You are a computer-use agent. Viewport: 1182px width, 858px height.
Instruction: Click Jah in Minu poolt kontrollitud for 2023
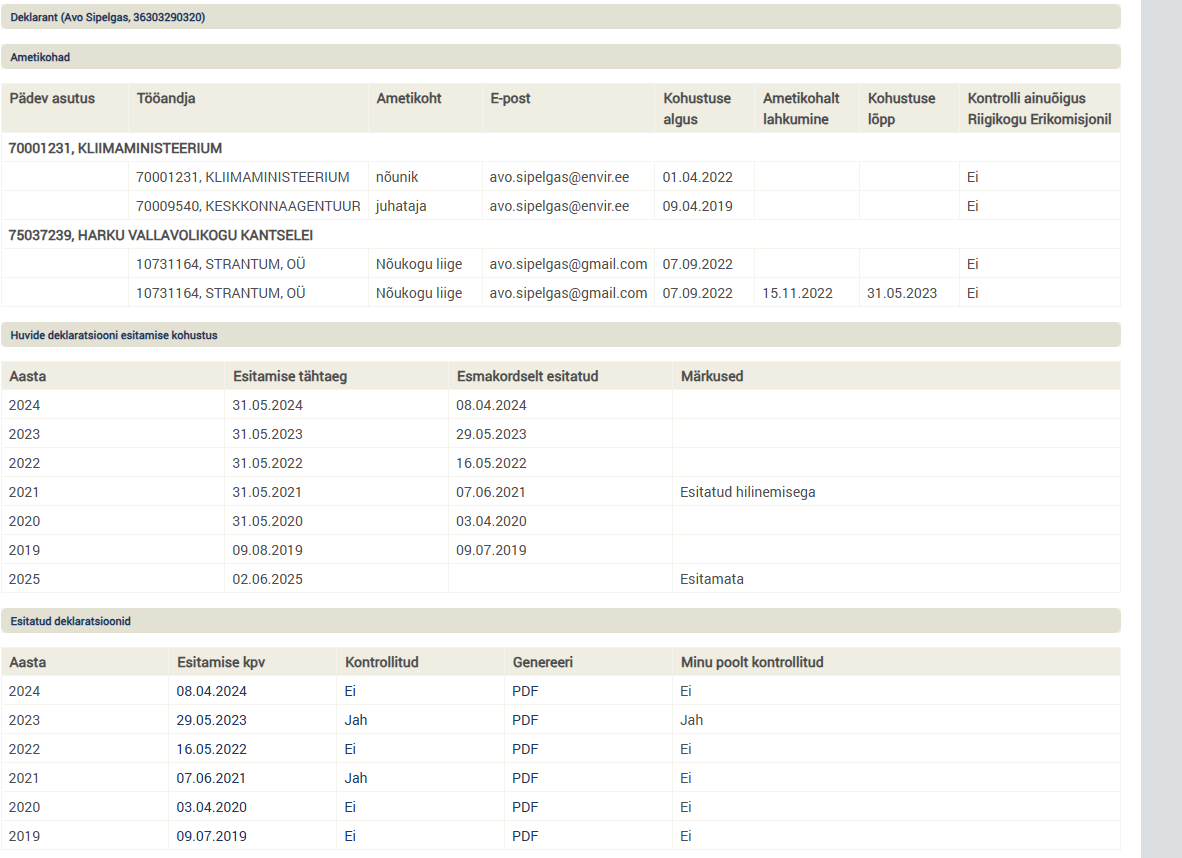[x=691, y=720]
